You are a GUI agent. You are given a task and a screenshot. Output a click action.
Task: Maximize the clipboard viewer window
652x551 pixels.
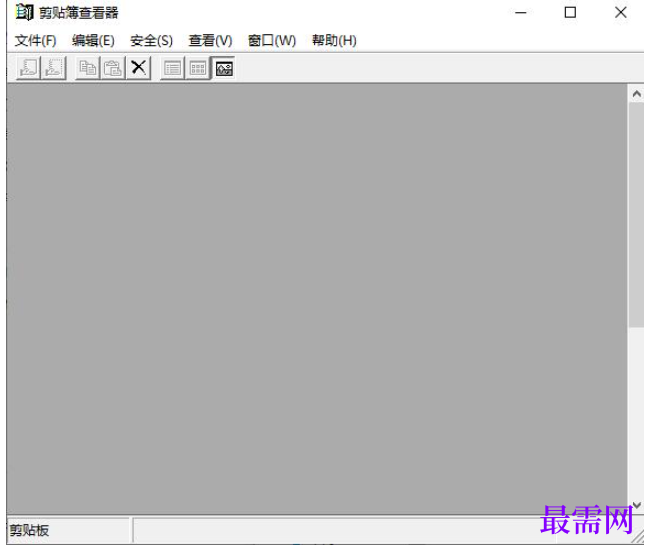coord(570,13)
